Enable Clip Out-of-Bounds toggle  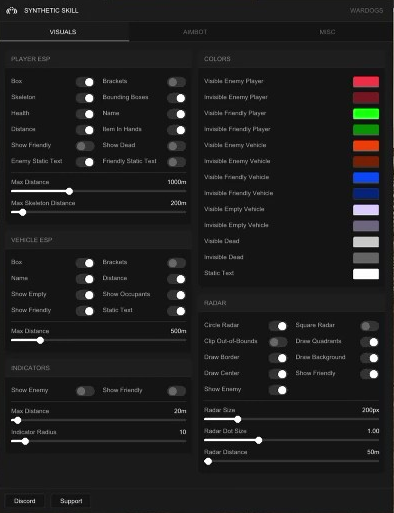[278, 342]
